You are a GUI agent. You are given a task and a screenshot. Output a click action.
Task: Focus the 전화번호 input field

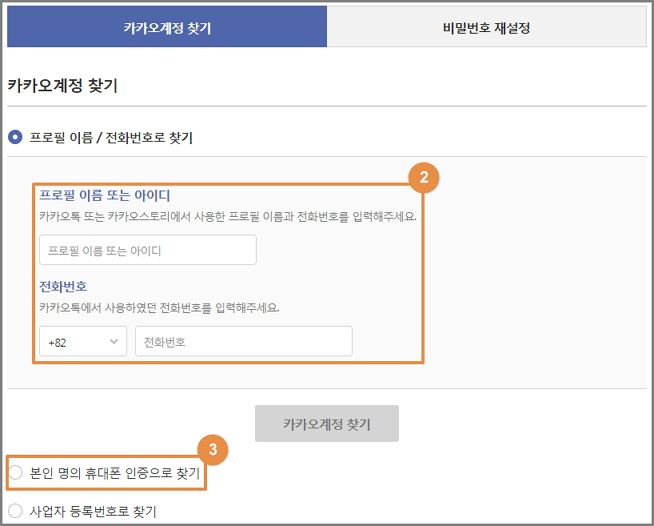coord(244,342)
